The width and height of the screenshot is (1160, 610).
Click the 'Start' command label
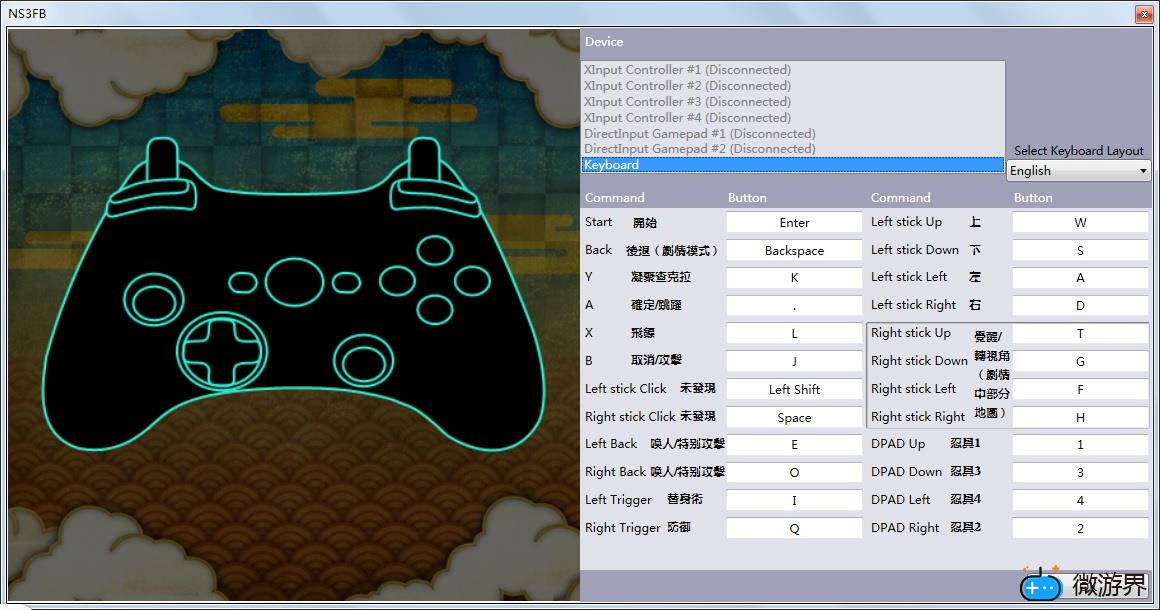pyautogui.click(x=598, y=222)
